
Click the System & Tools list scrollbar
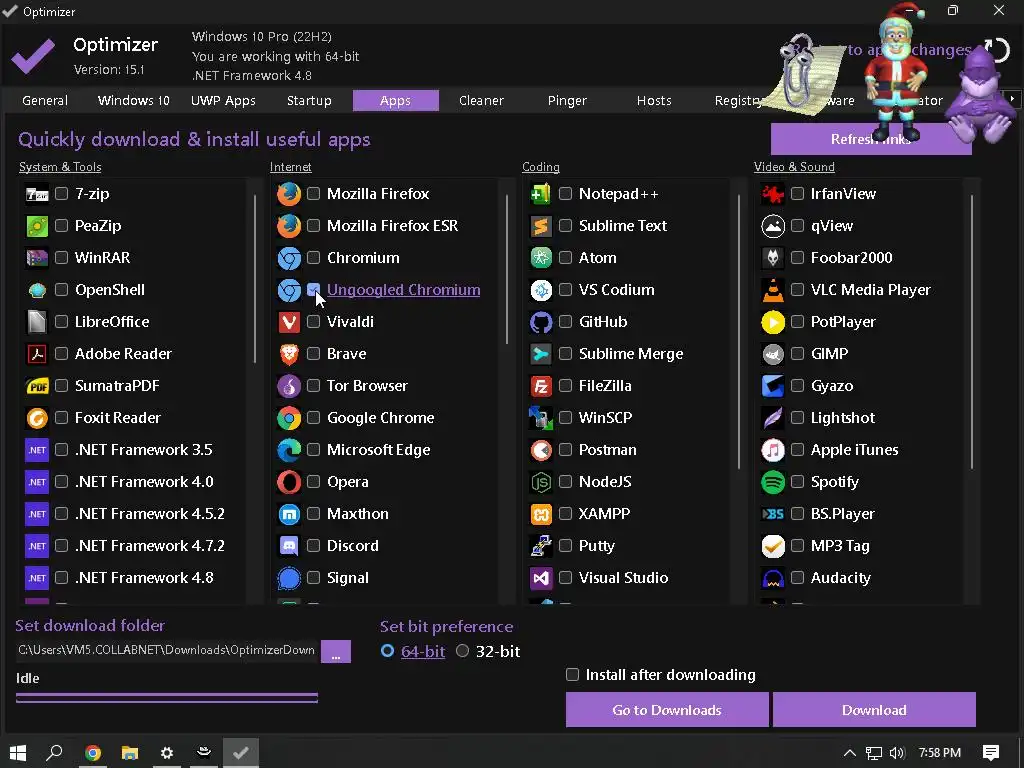255,278
